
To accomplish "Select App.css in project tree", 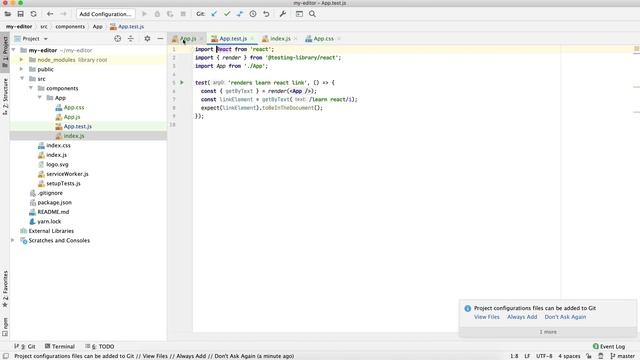I will 74,107.
